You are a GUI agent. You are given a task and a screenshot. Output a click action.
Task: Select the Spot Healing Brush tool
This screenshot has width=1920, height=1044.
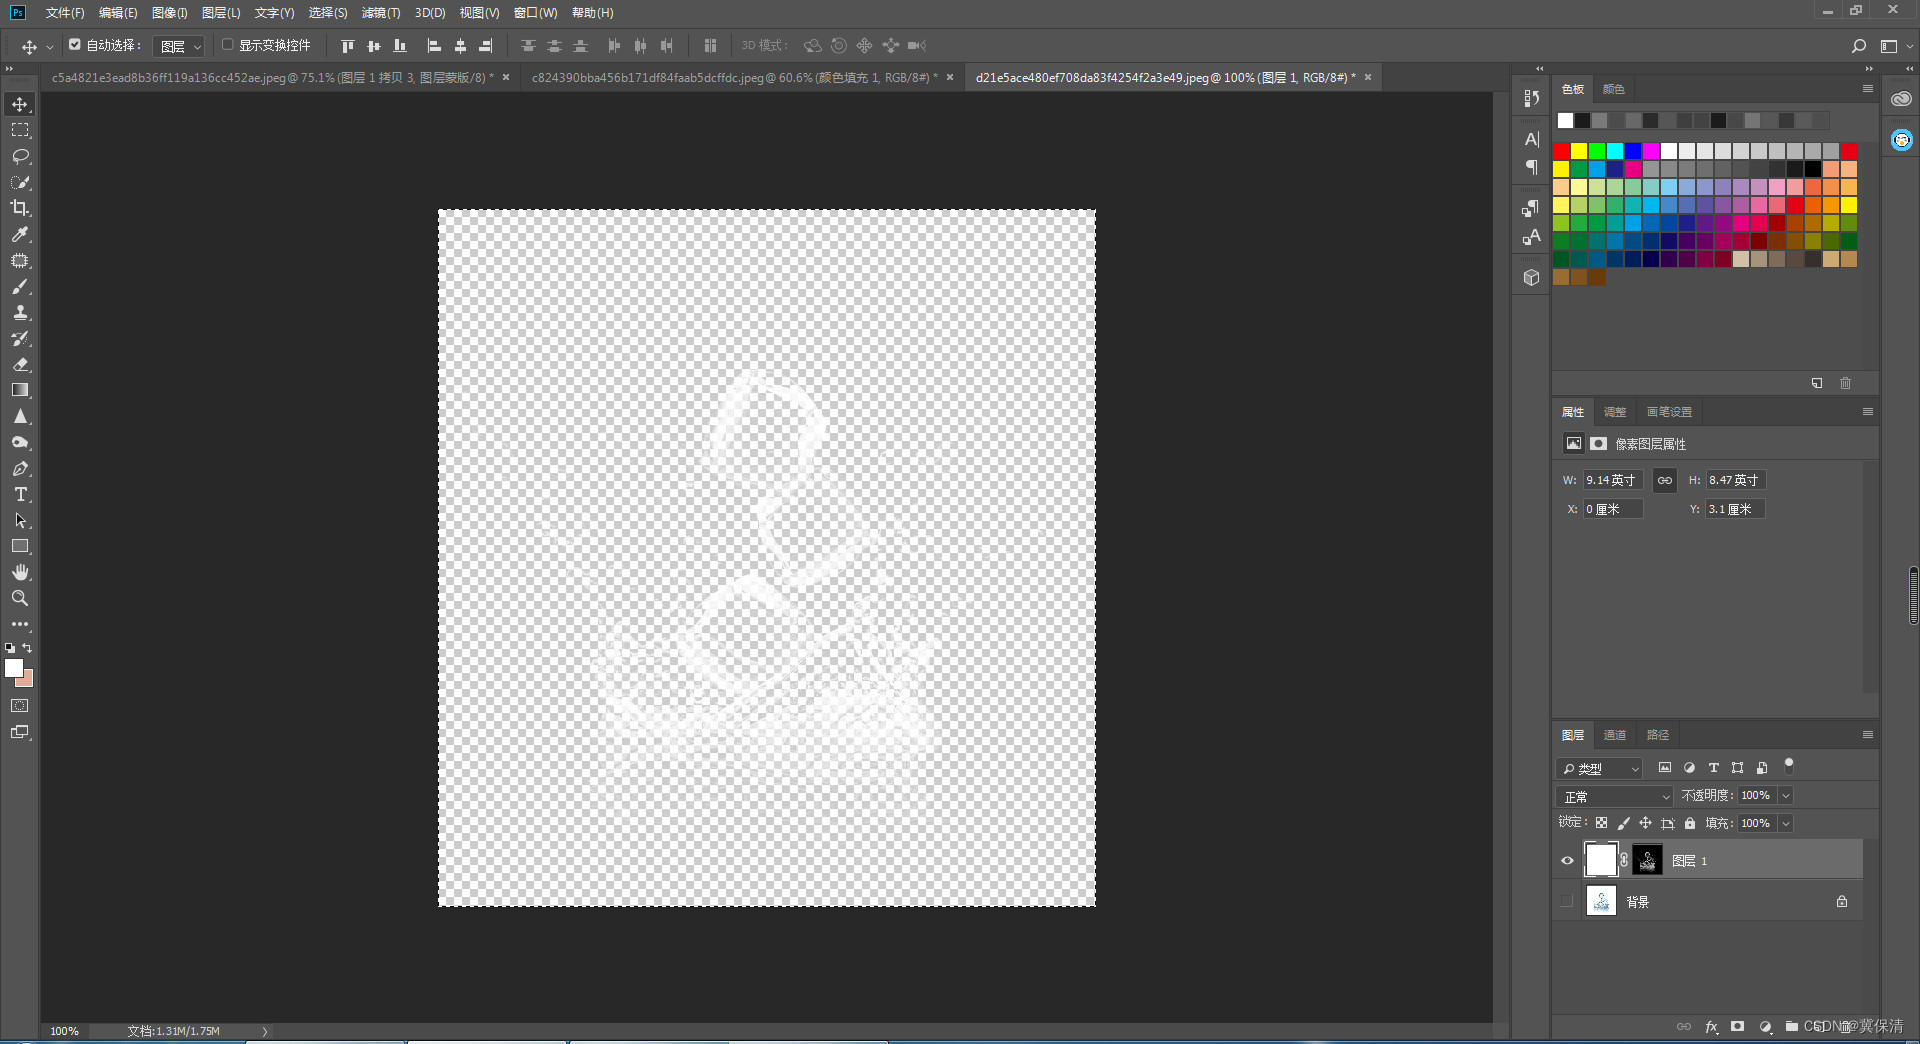pos(20,260)
